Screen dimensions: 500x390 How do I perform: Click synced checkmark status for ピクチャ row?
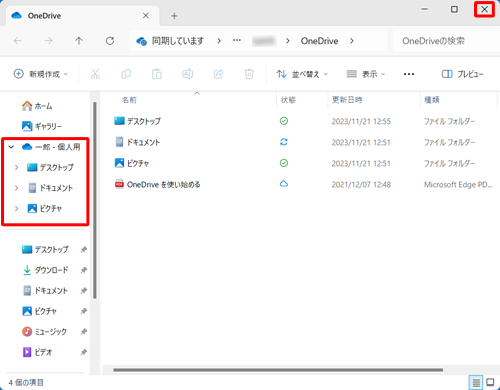click(x=284, y=163)
